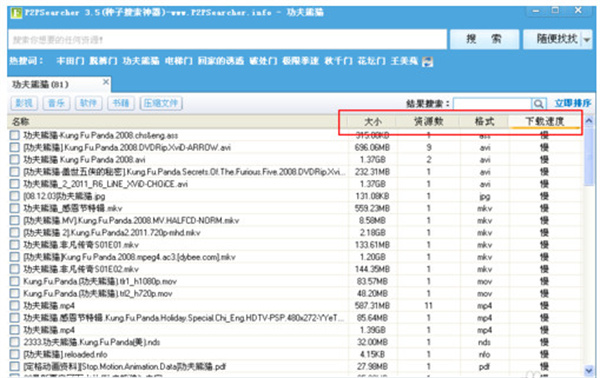Click the scrollbar down arrow
The height and width of the screenshot is (378, 600).
pos(589,370)
